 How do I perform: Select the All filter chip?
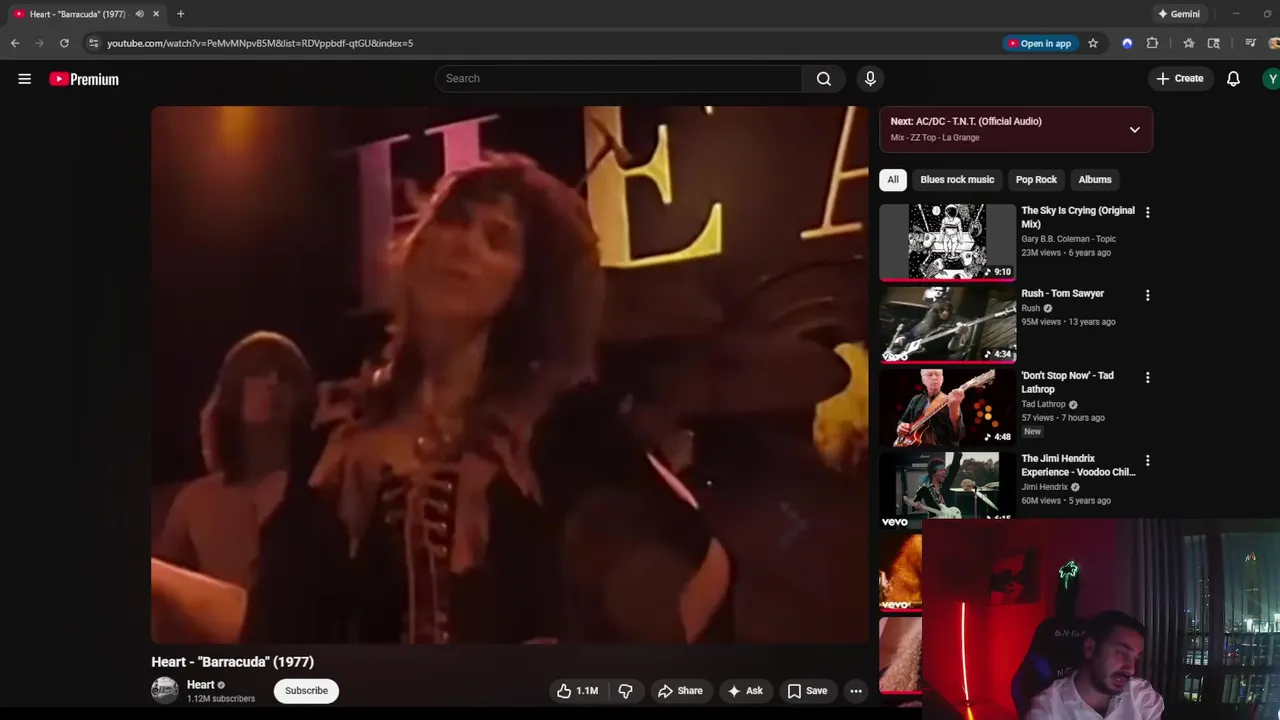pos(893,179)
